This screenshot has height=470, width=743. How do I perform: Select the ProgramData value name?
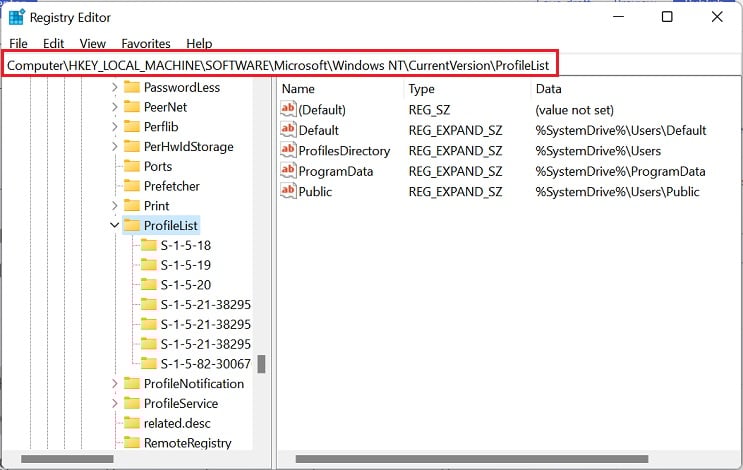coord(336,171)
